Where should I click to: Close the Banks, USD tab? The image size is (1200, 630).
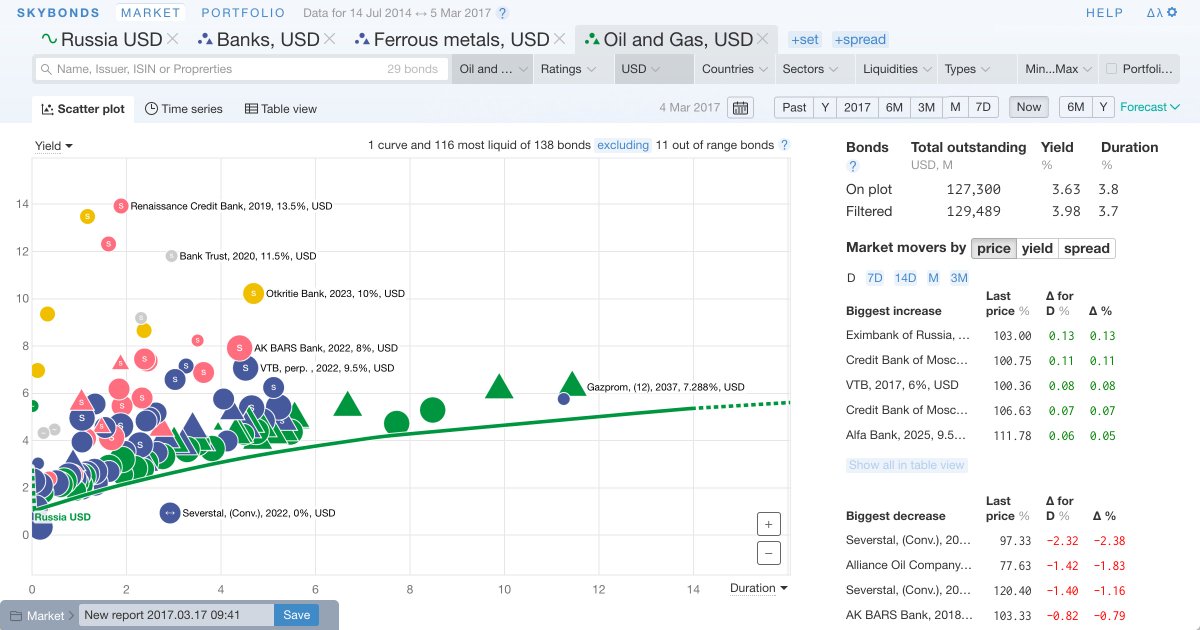pos(329,39)
